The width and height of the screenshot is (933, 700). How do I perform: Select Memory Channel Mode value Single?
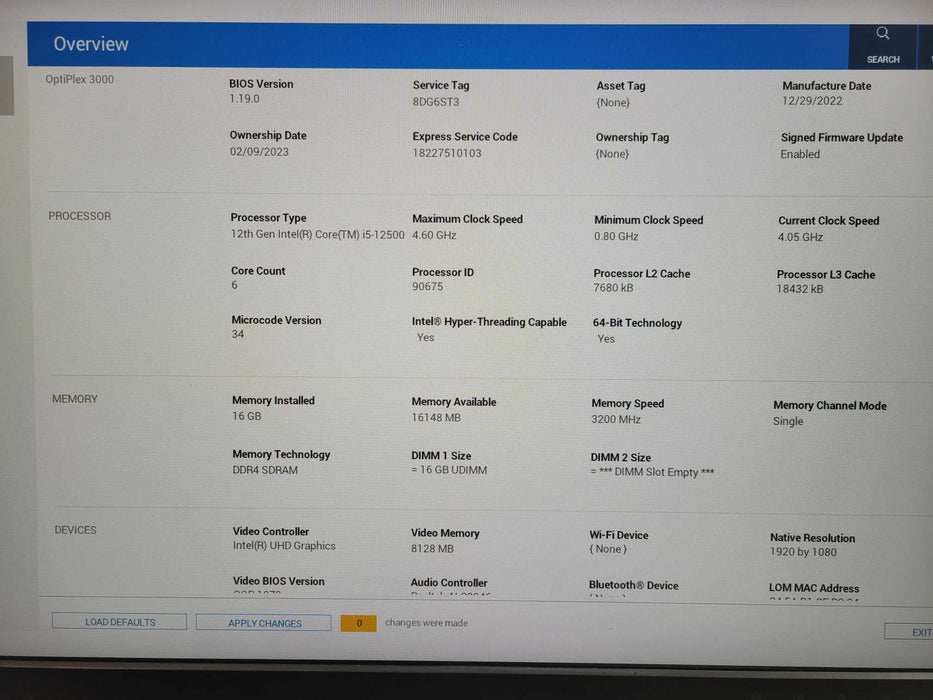(788, 421)
